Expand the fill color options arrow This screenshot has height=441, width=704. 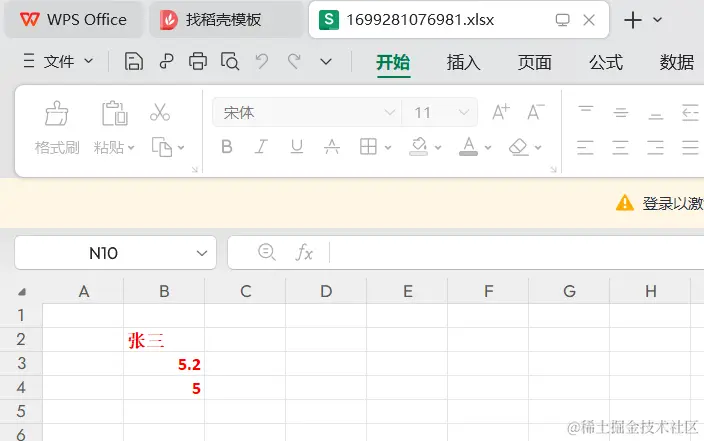438,147
